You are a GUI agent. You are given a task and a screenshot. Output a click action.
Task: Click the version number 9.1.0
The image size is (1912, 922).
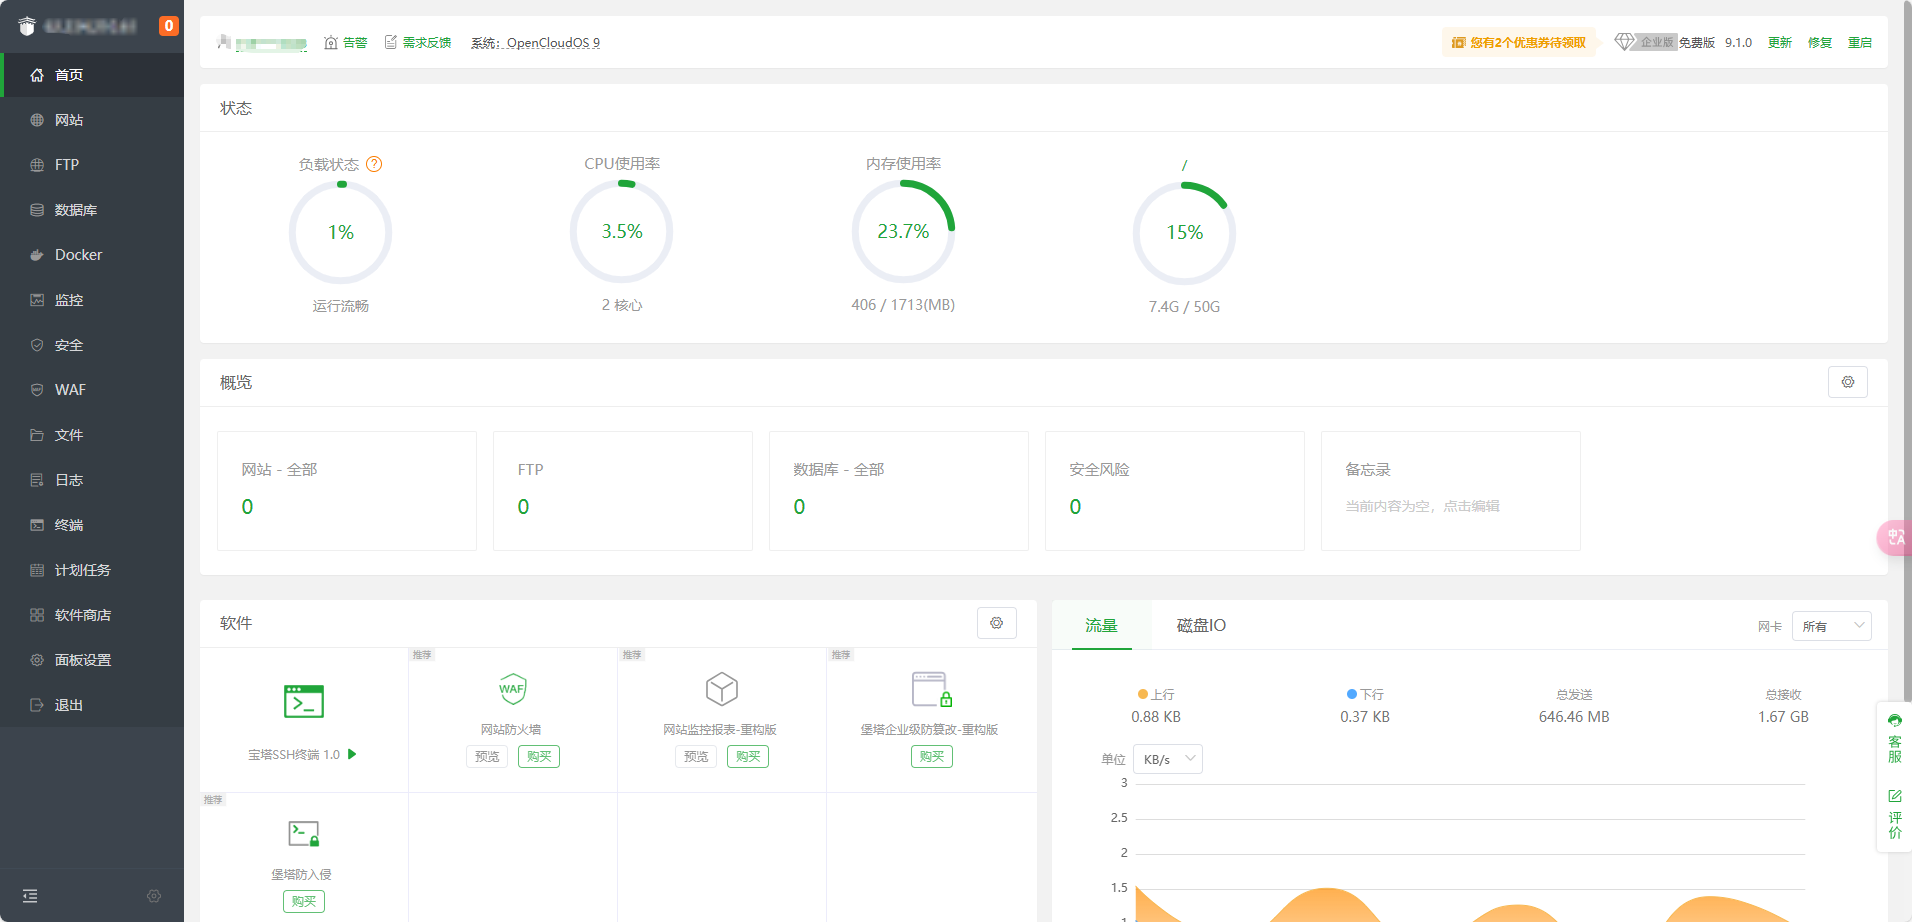tap(1738, 43)
